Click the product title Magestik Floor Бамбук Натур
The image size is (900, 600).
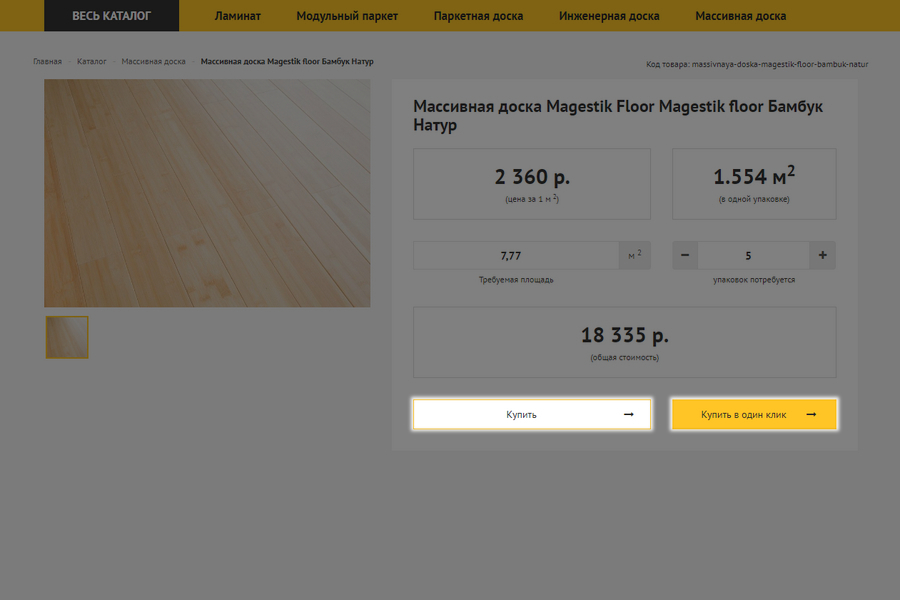coord(618,115)
